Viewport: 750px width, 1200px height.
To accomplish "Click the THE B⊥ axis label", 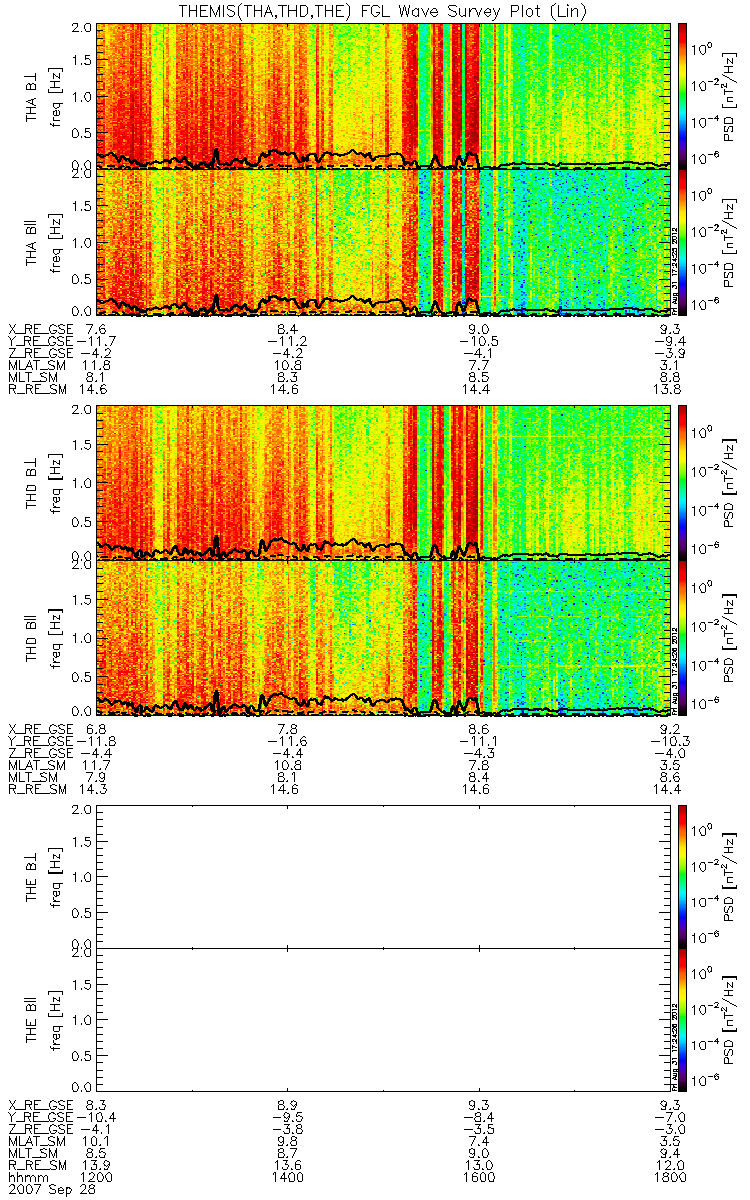I will 32,876.
